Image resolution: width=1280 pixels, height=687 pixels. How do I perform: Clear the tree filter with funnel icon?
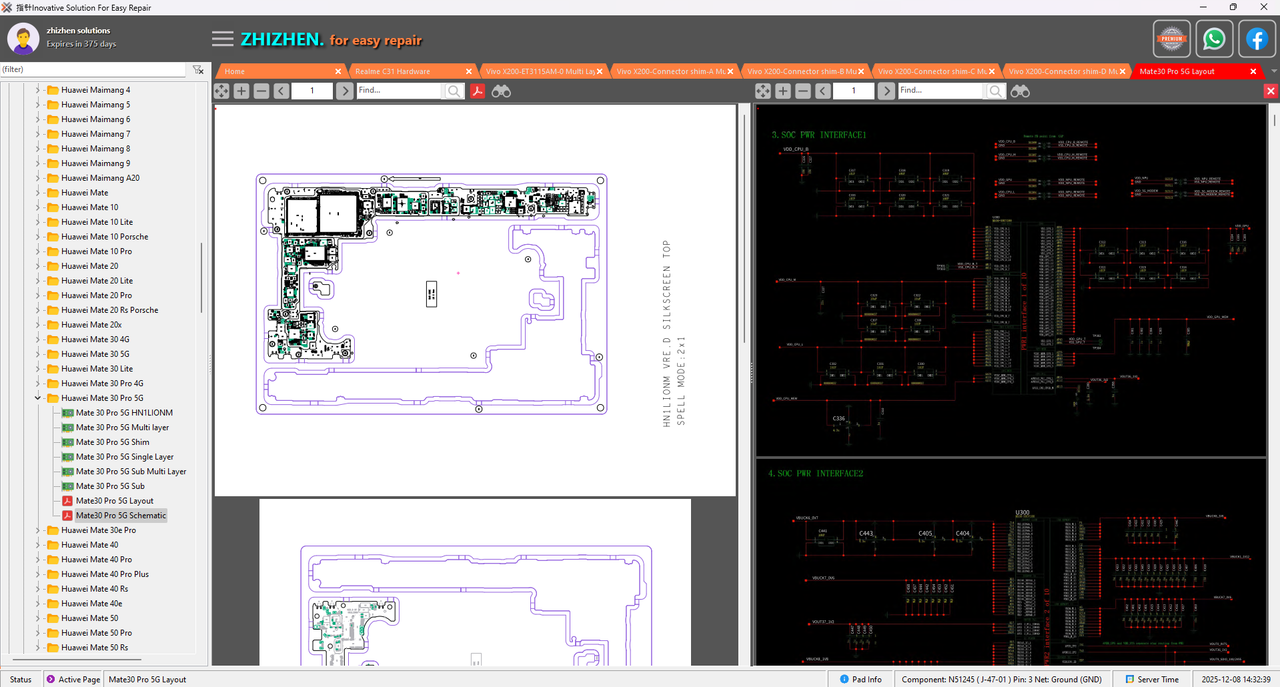(x=198, y=70)
